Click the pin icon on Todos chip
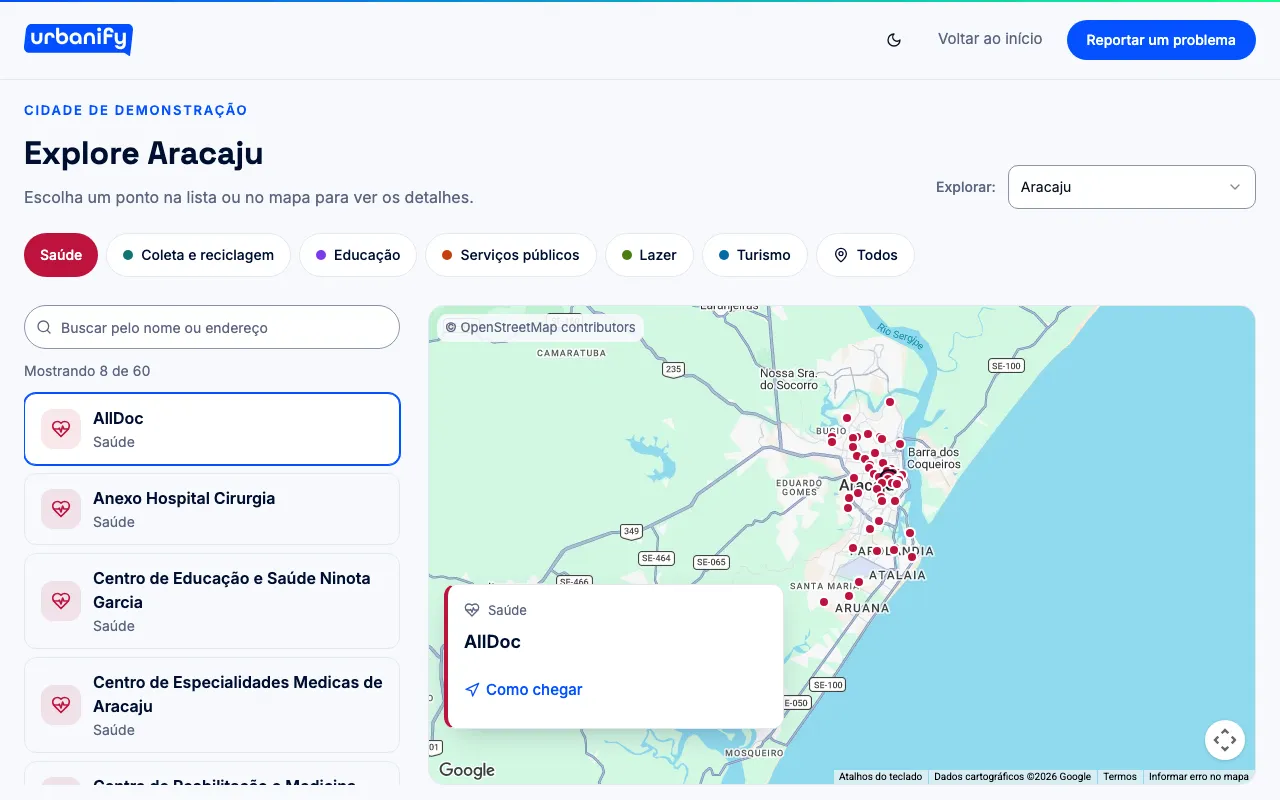Image resolution: width=1280 pixels, height=800 pixels. pos(841,255)
